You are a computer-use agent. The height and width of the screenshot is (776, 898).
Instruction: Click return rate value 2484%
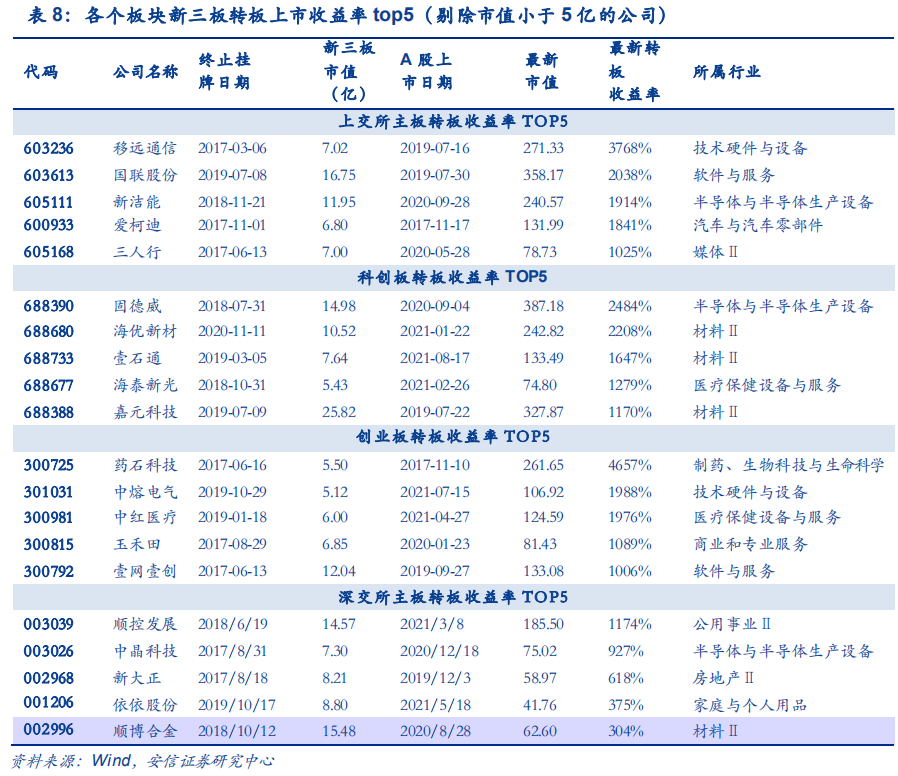point(630,306)
